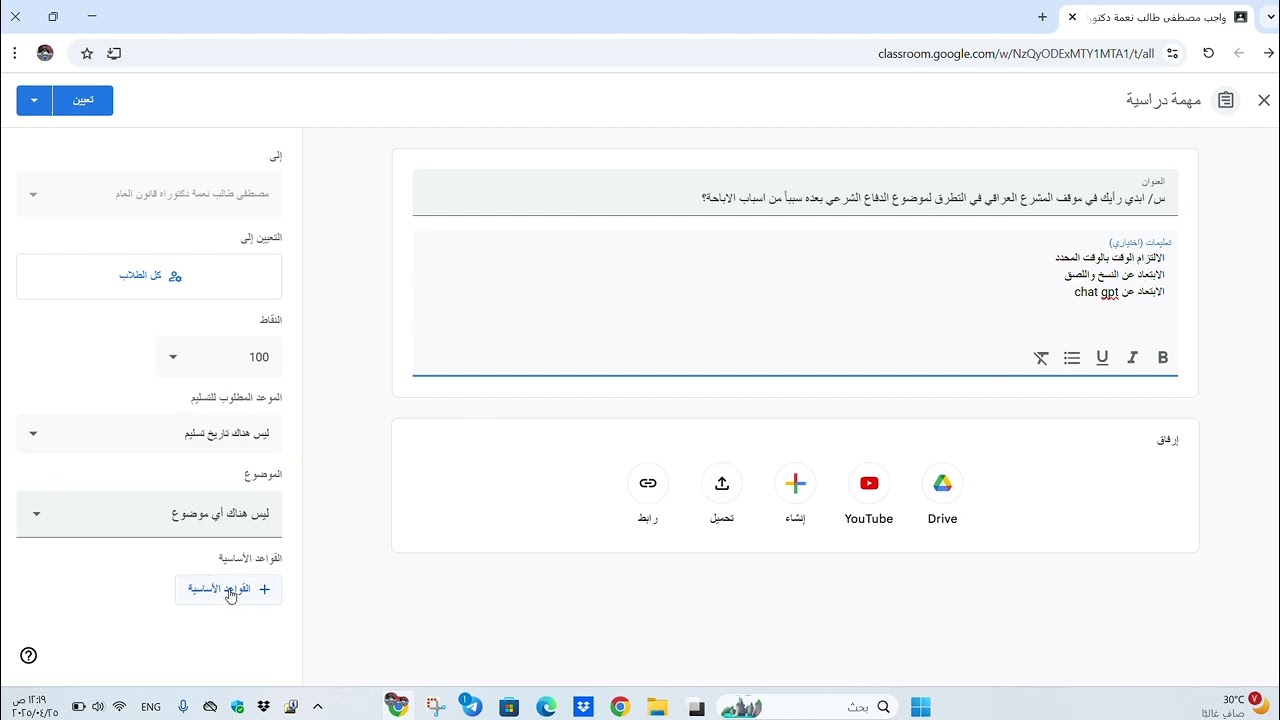Bookmark this page with the star icon

pyautogui.click(x=87, y=54)
